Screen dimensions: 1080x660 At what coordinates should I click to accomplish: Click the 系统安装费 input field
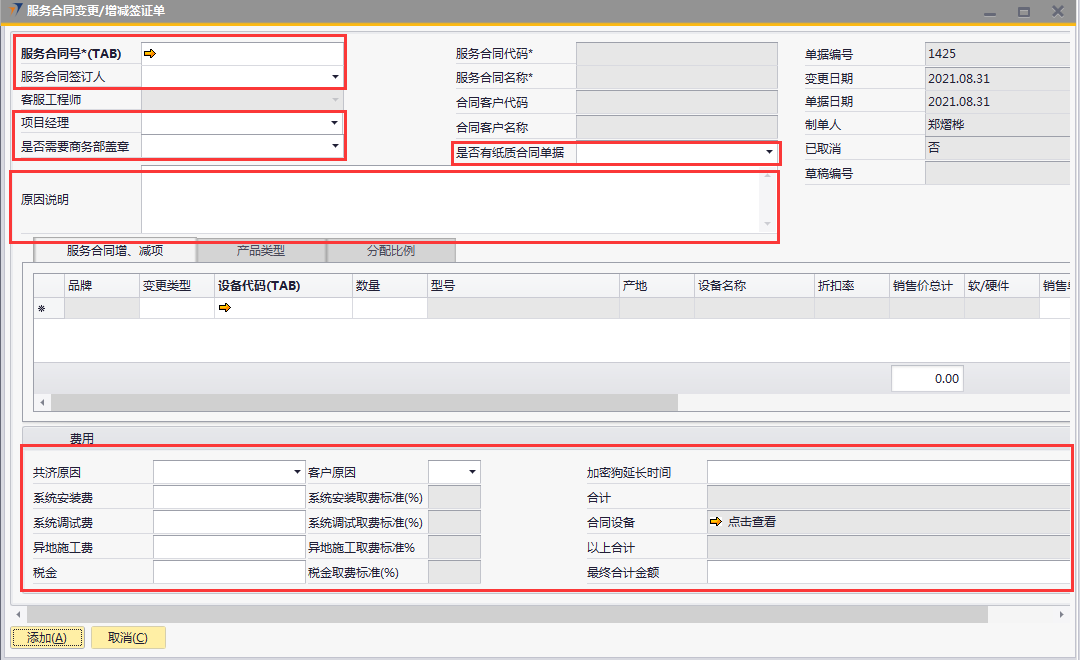[228, 497]
